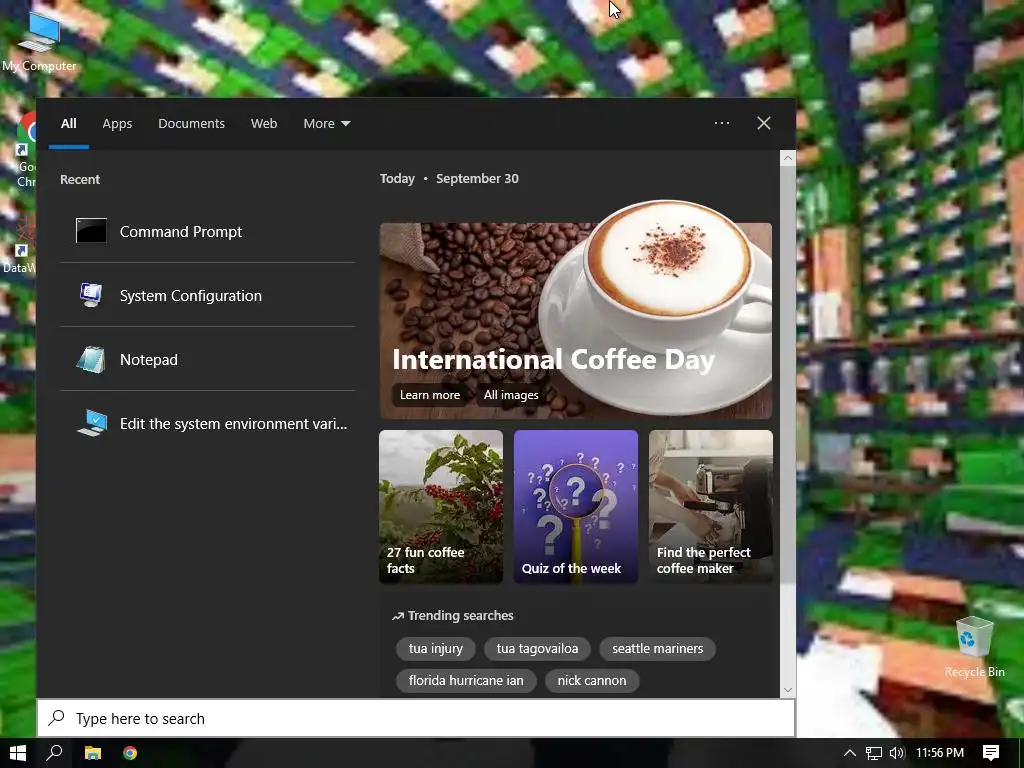
Task: Click the scrollbar down arrow
Action: pos(788,690)
